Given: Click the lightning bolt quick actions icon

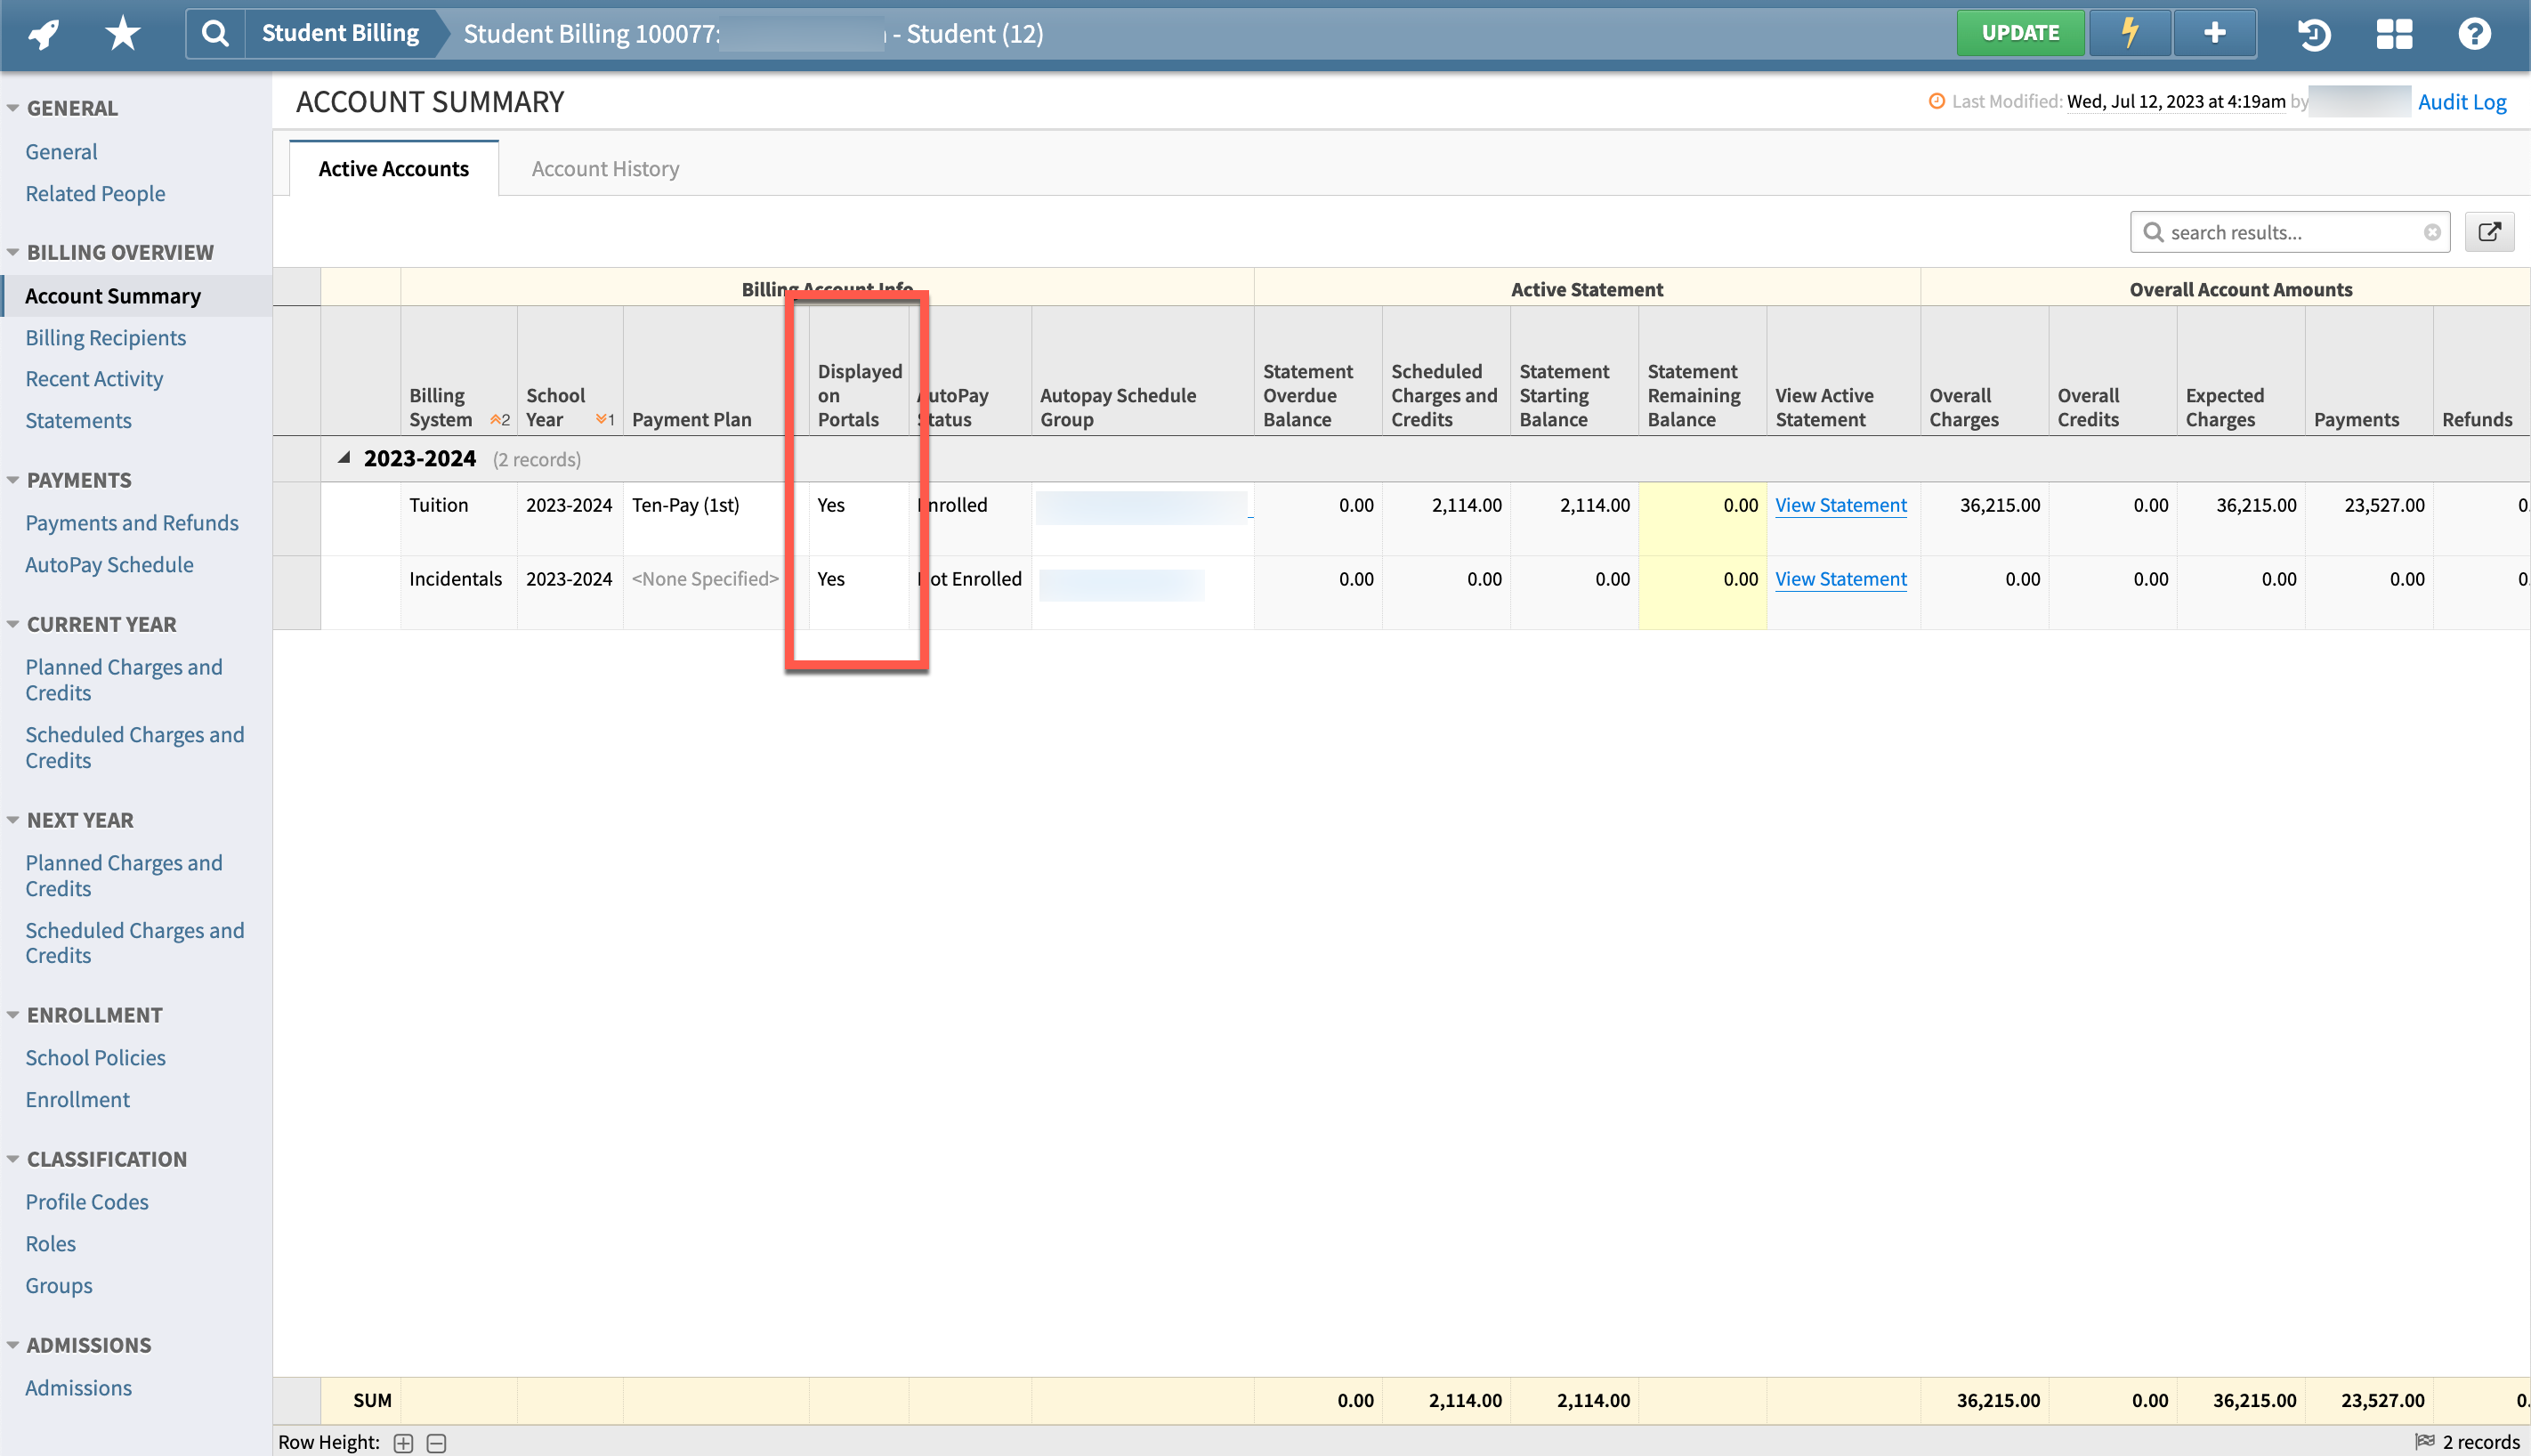Looking at the screenshot, I should [x=2130, y=33].
